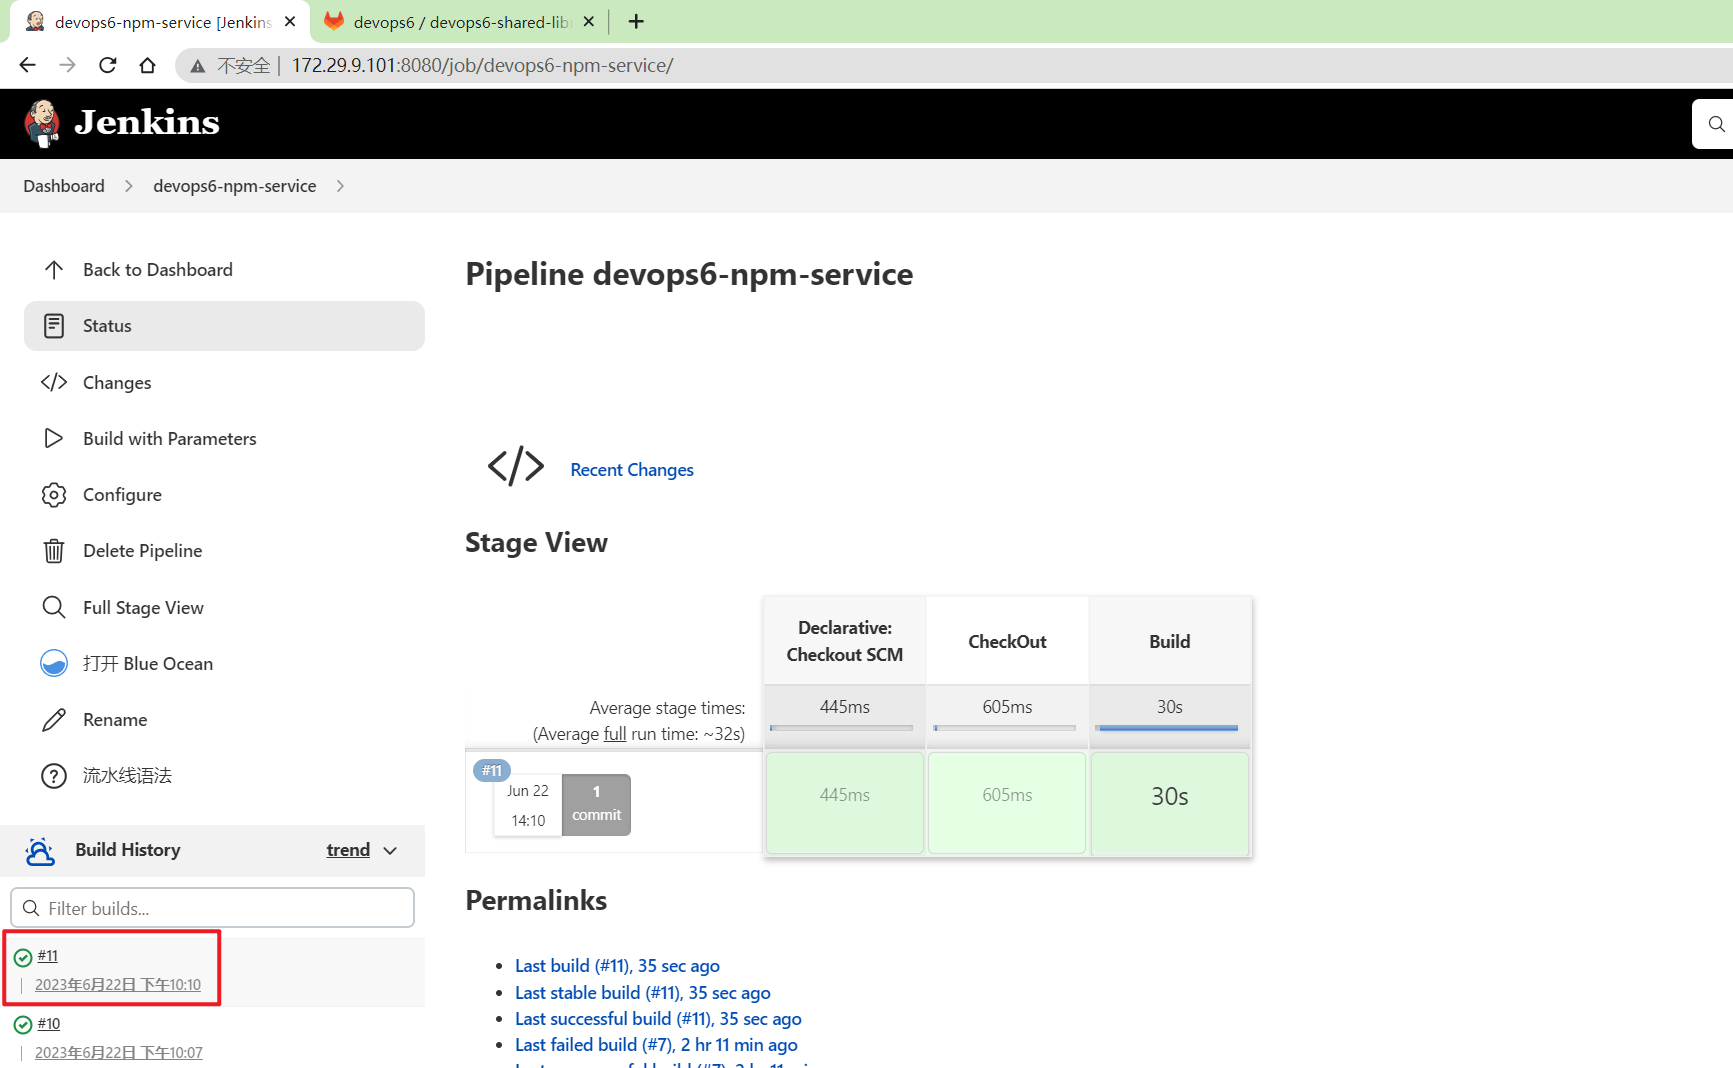Click the CheckOut stage average progress bar
The width and height of the screenshot is (1733, 1068).
(x=1004, y=728)
